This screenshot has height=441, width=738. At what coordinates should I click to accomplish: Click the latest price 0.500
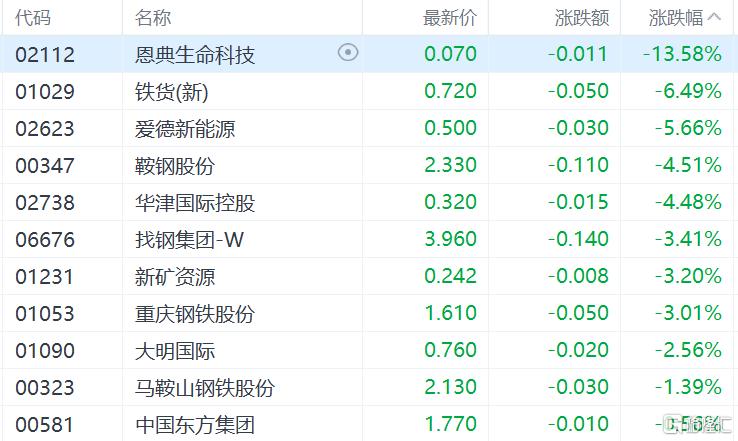(450, 128)
